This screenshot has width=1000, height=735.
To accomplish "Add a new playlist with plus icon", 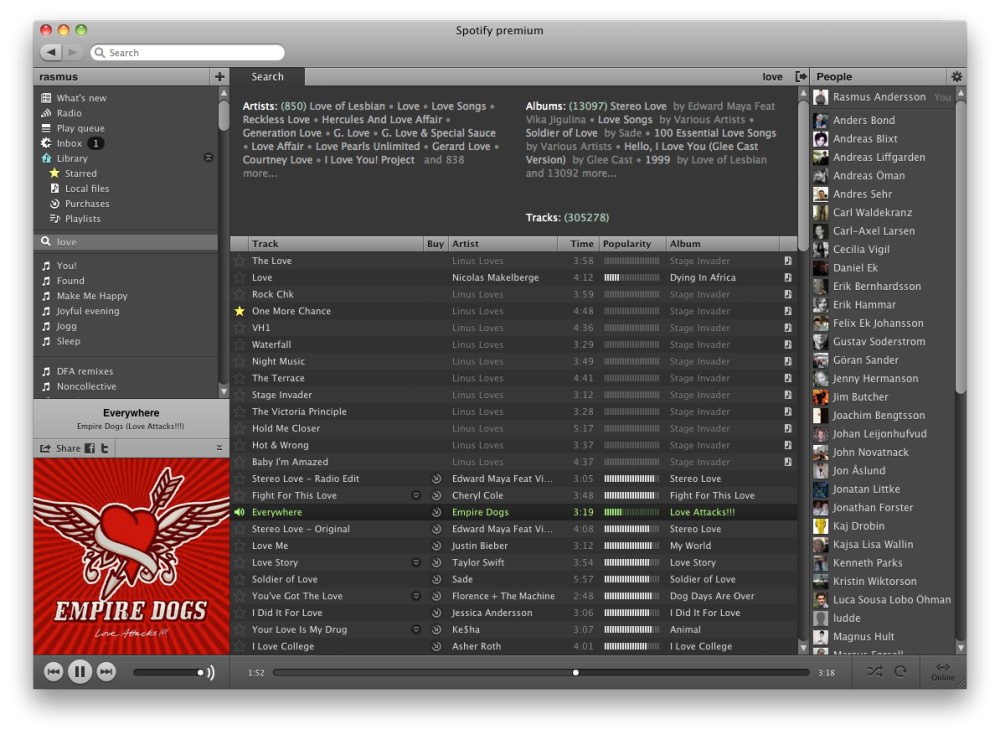I will pos(219,77).
